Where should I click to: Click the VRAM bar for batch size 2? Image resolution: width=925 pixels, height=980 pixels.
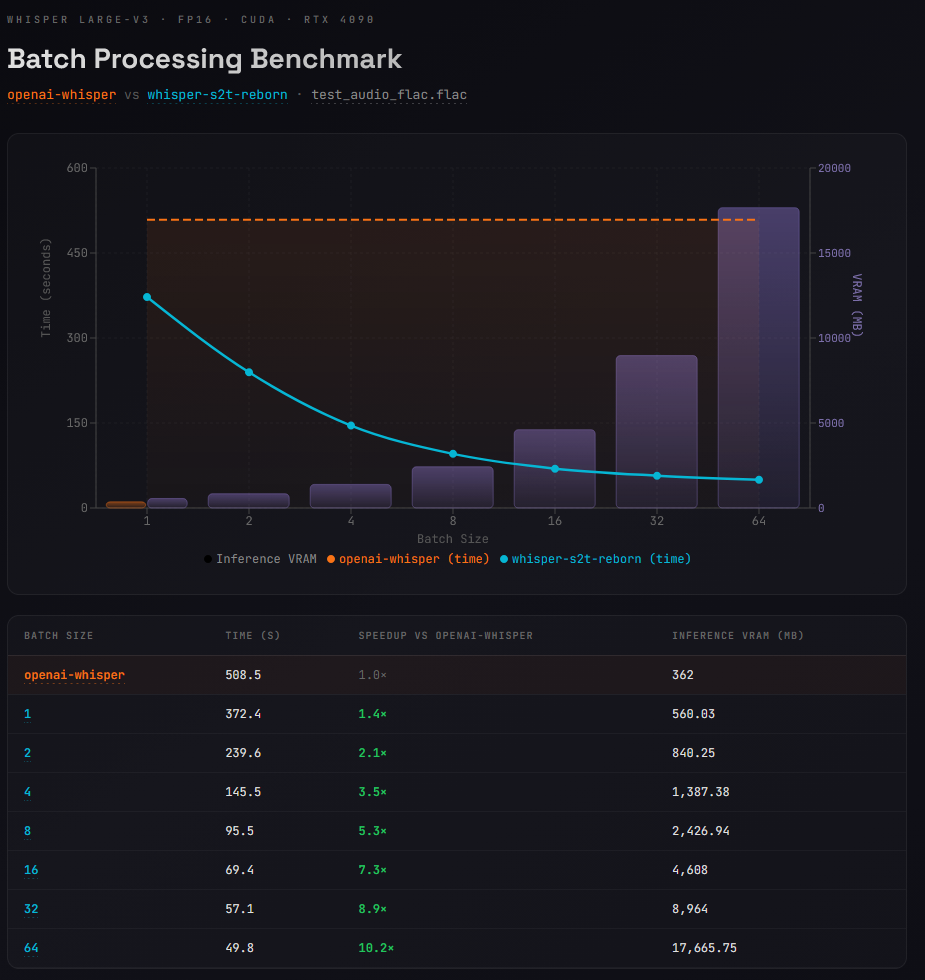tap(249, 501)
